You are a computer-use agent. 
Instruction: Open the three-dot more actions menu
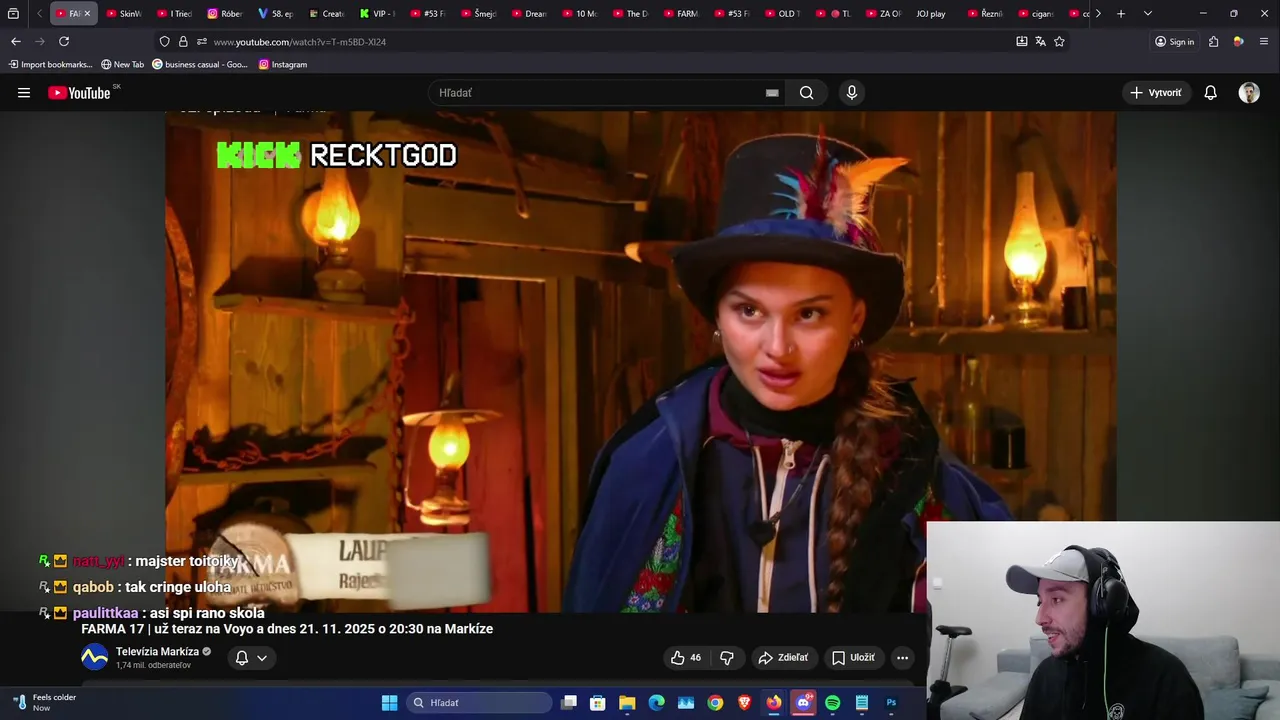pos(903,658)
